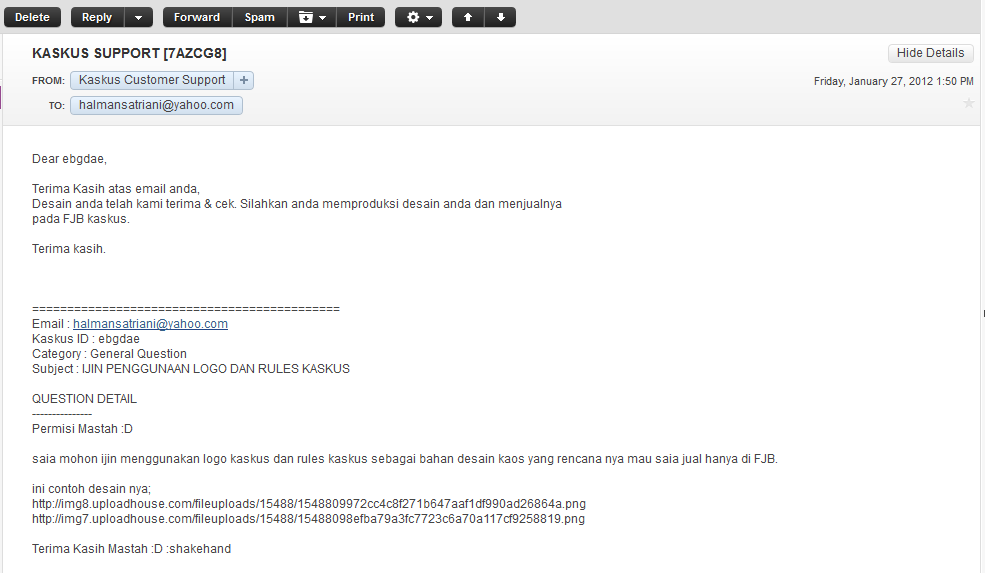Go to previous message with up arrow
The image size is (985, 573).
tap(468, 17)
